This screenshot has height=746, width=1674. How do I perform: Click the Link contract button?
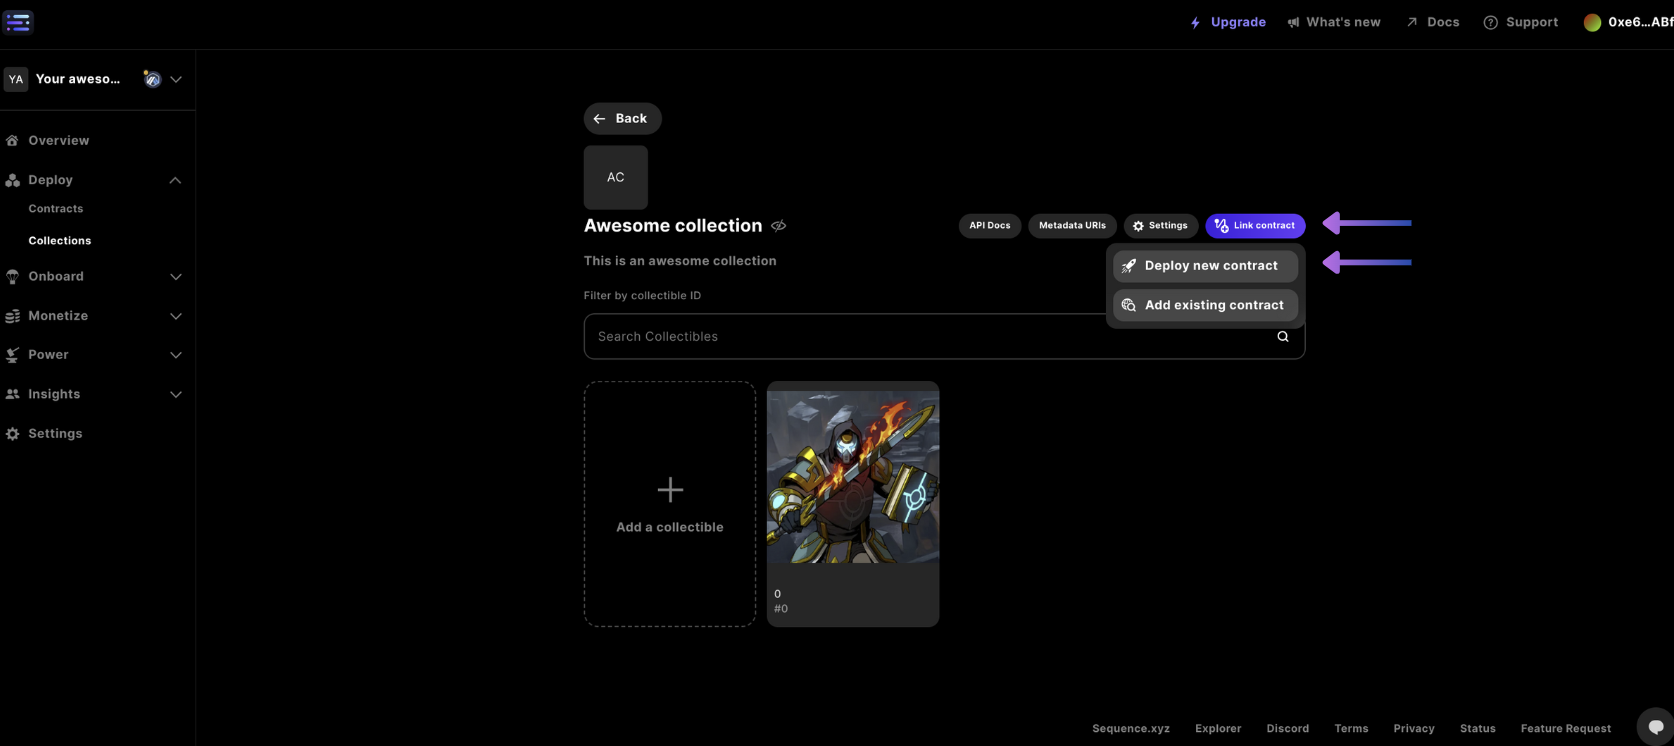pyautogui.click(x=1255, y=226)
